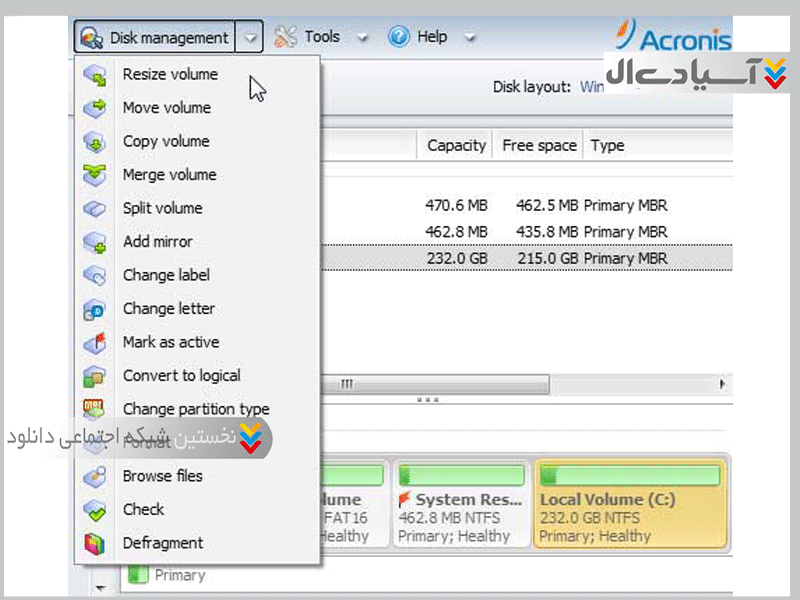Open the Disk layout link
This screenshot has width=800, height=600.
click(x=592, y=87)
